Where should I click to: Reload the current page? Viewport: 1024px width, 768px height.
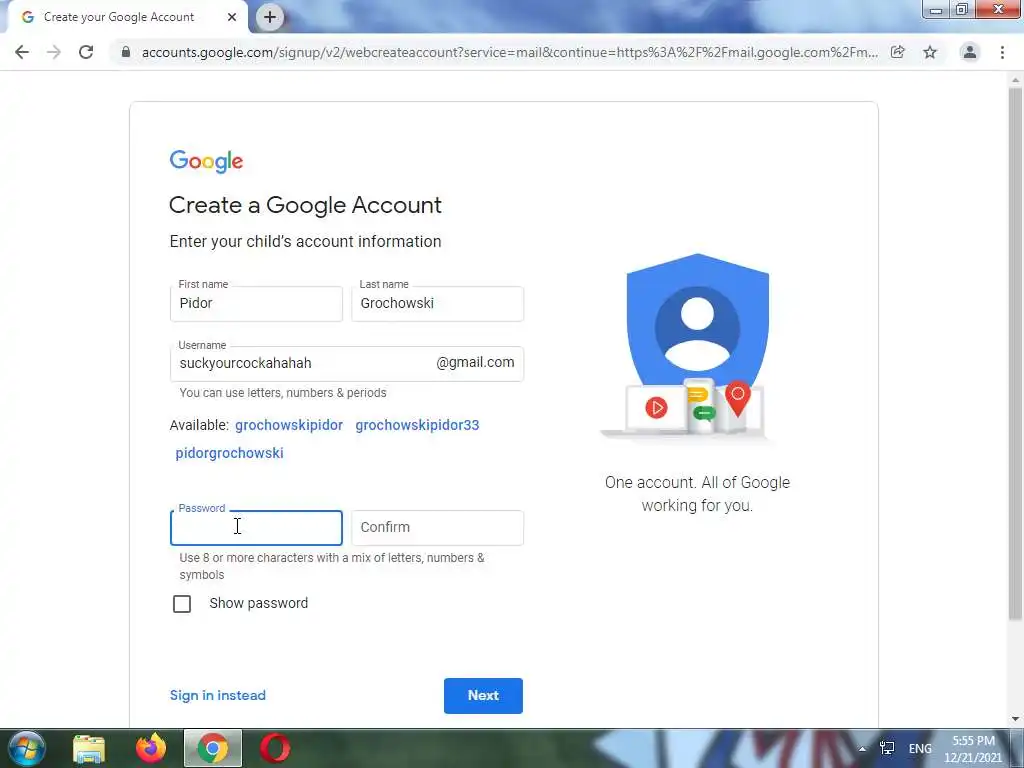tap(86, 52)
